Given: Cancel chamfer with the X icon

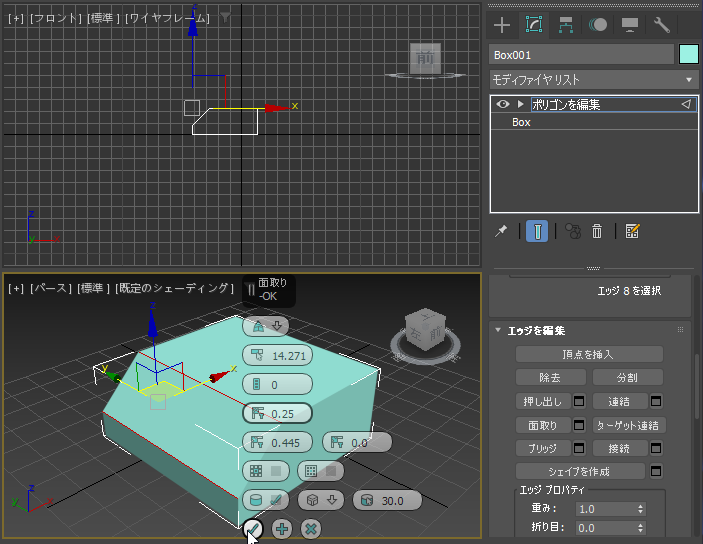Looking at the screenshot, I should (311, 529).
